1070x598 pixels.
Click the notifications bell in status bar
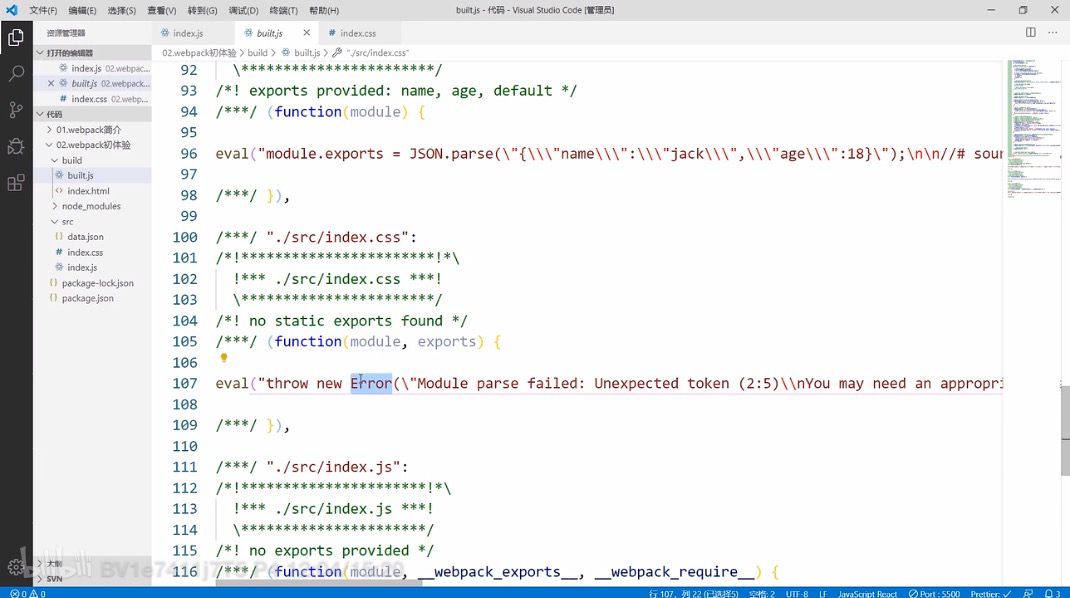[1052, 593]
